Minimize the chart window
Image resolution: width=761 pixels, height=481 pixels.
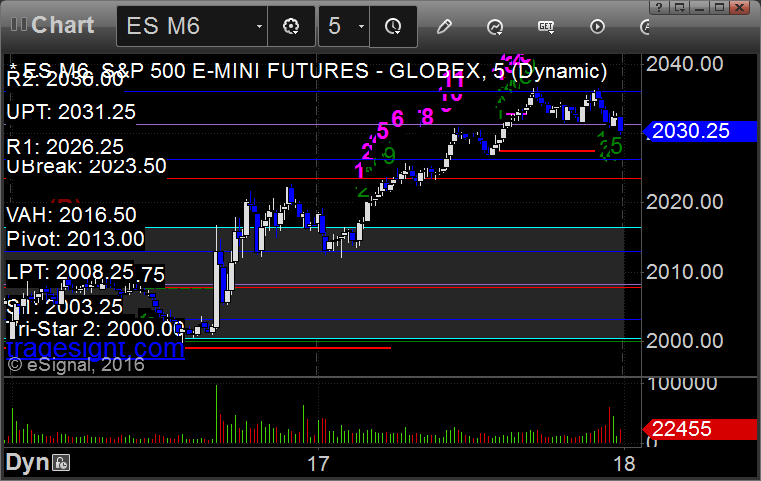699,7
